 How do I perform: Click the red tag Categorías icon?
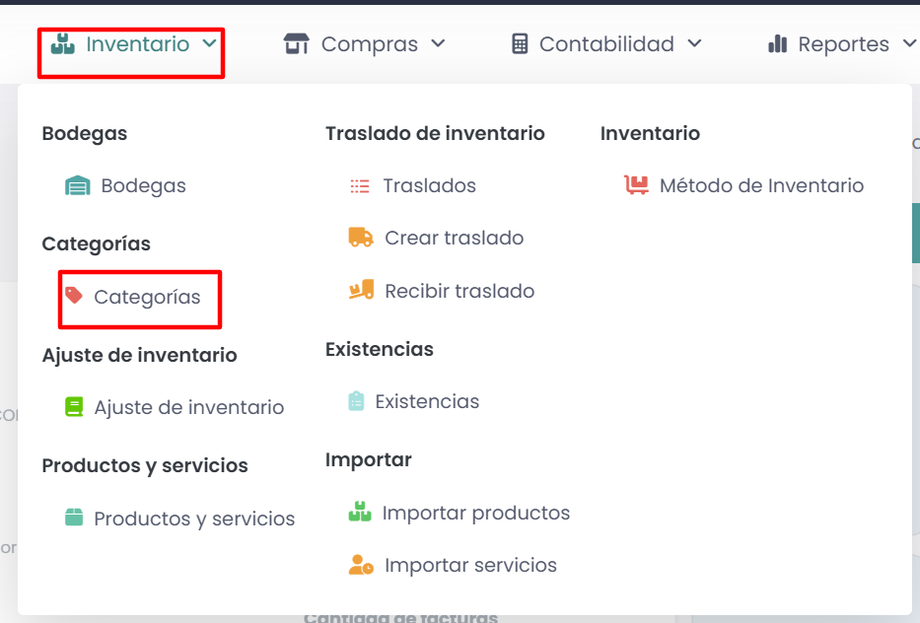click(x=73, y=296)
